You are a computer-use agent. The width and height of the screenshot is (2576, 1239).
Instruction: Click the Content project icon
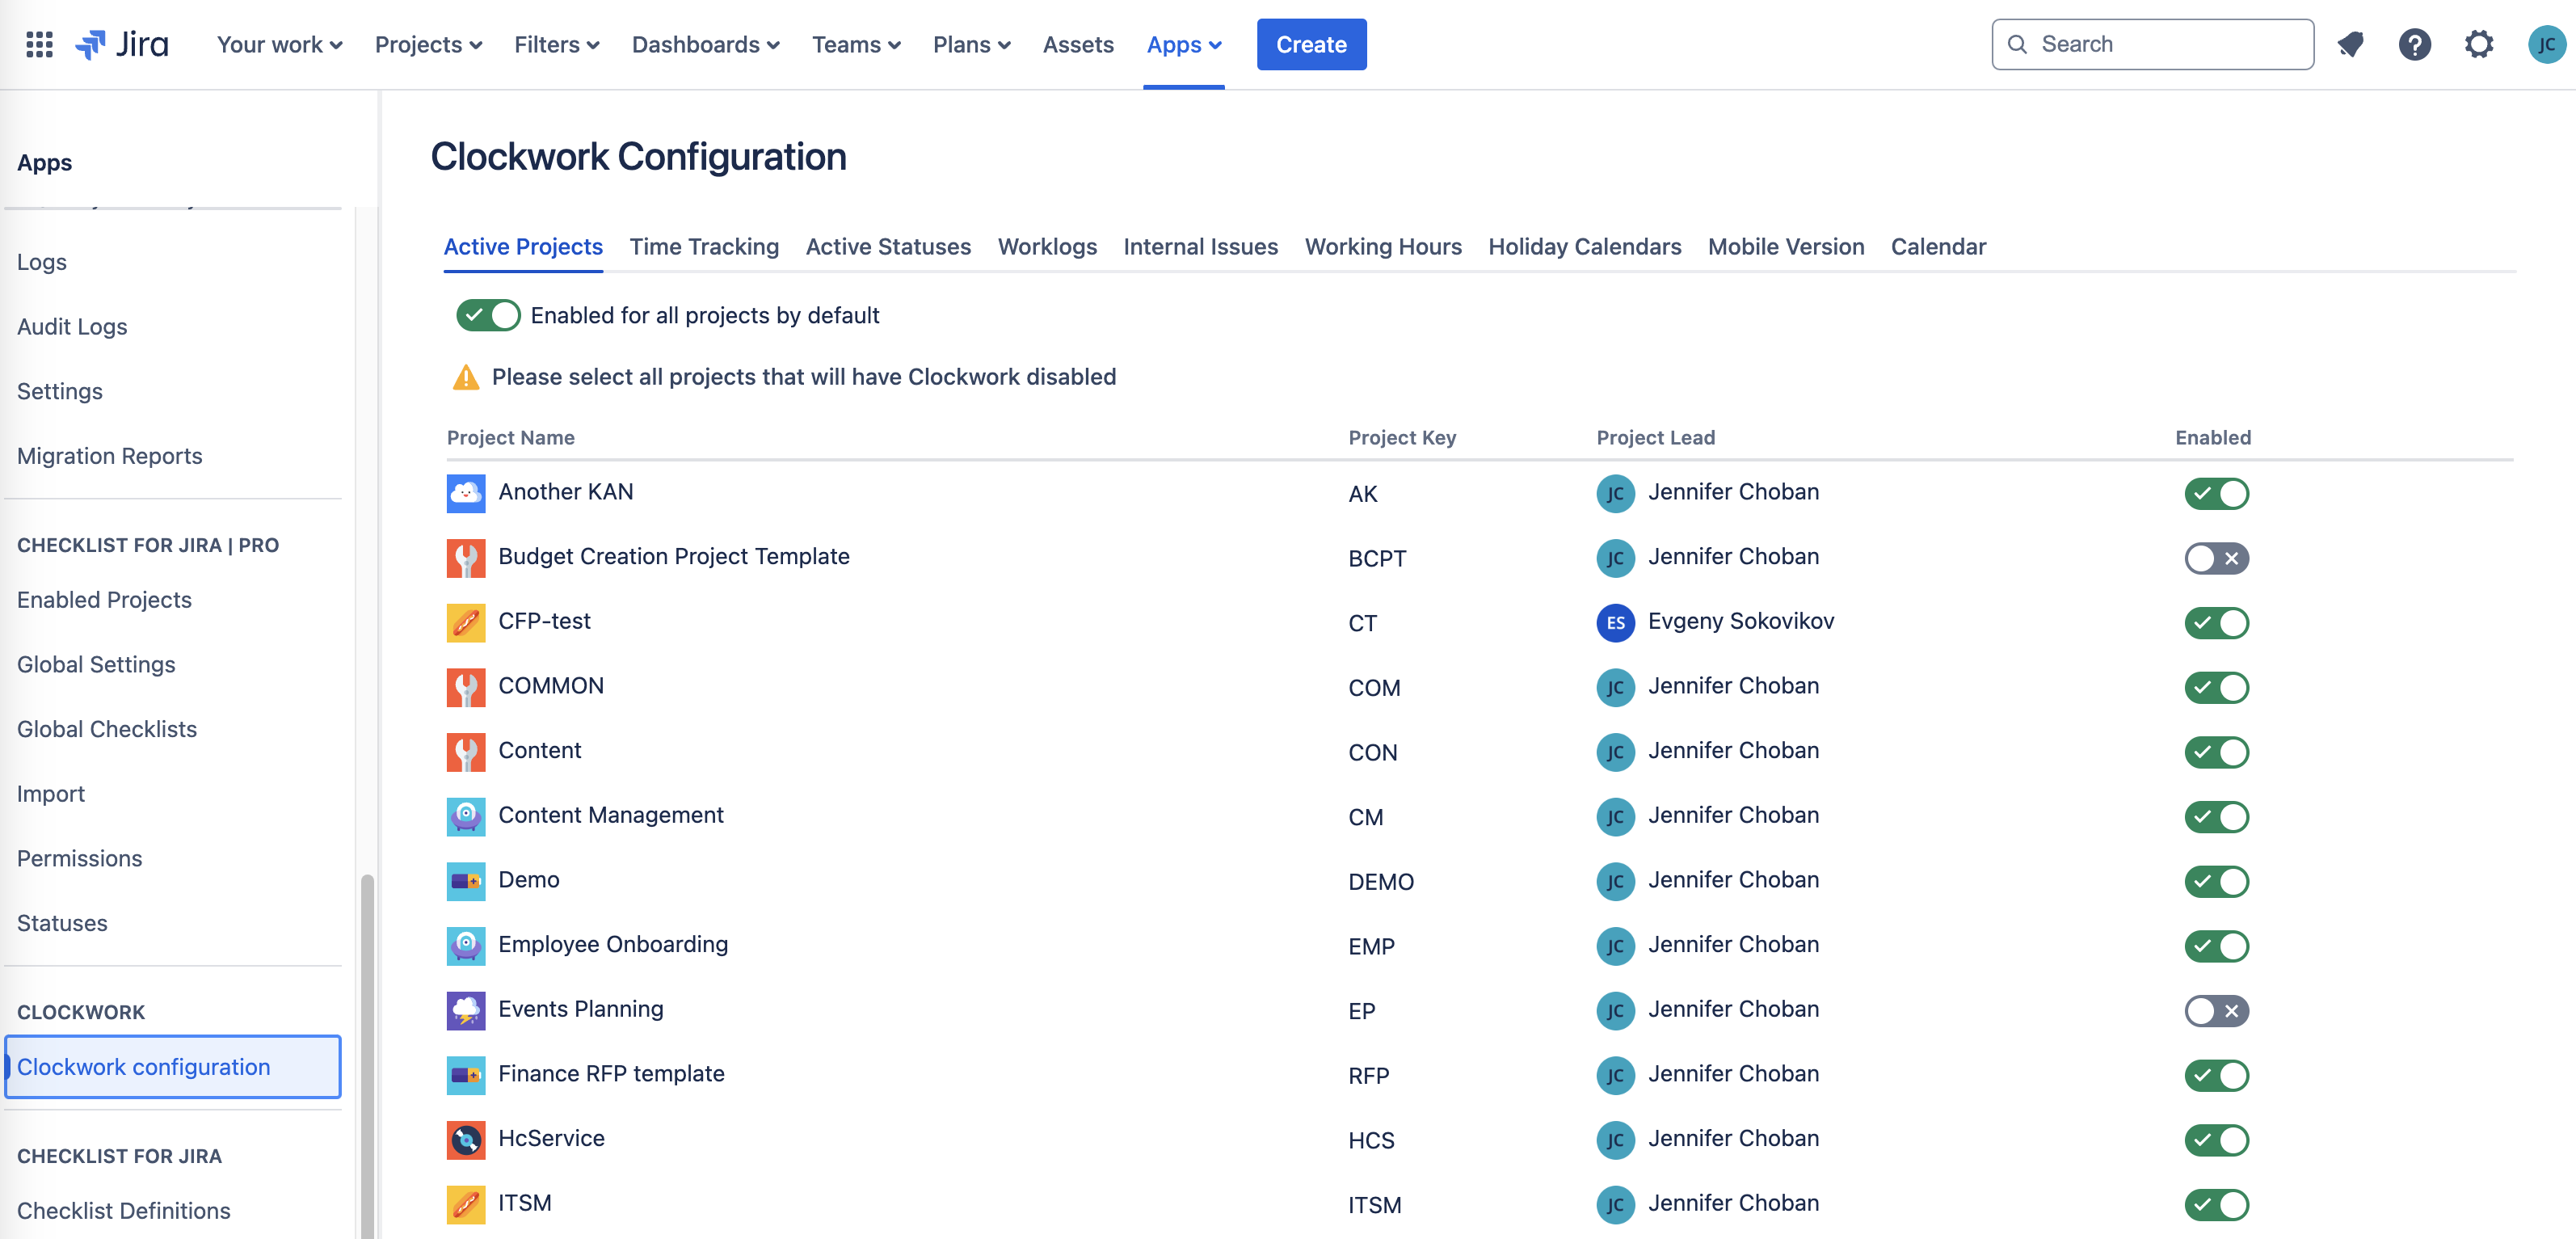pyautogui.click(x=466, y=752)
